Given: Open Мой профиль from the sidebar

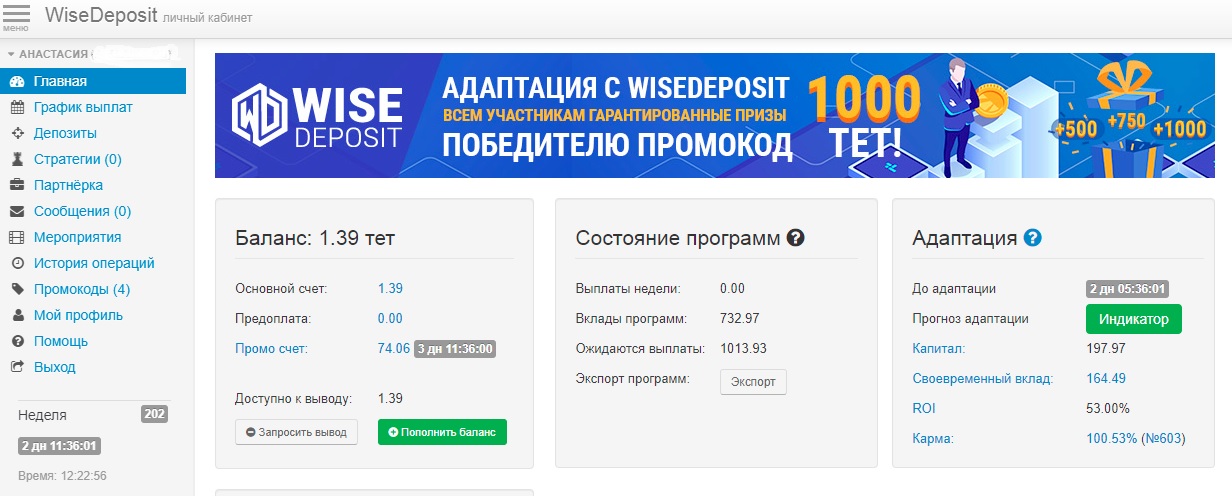Looking at the screenshot, I should pos(78,316).
